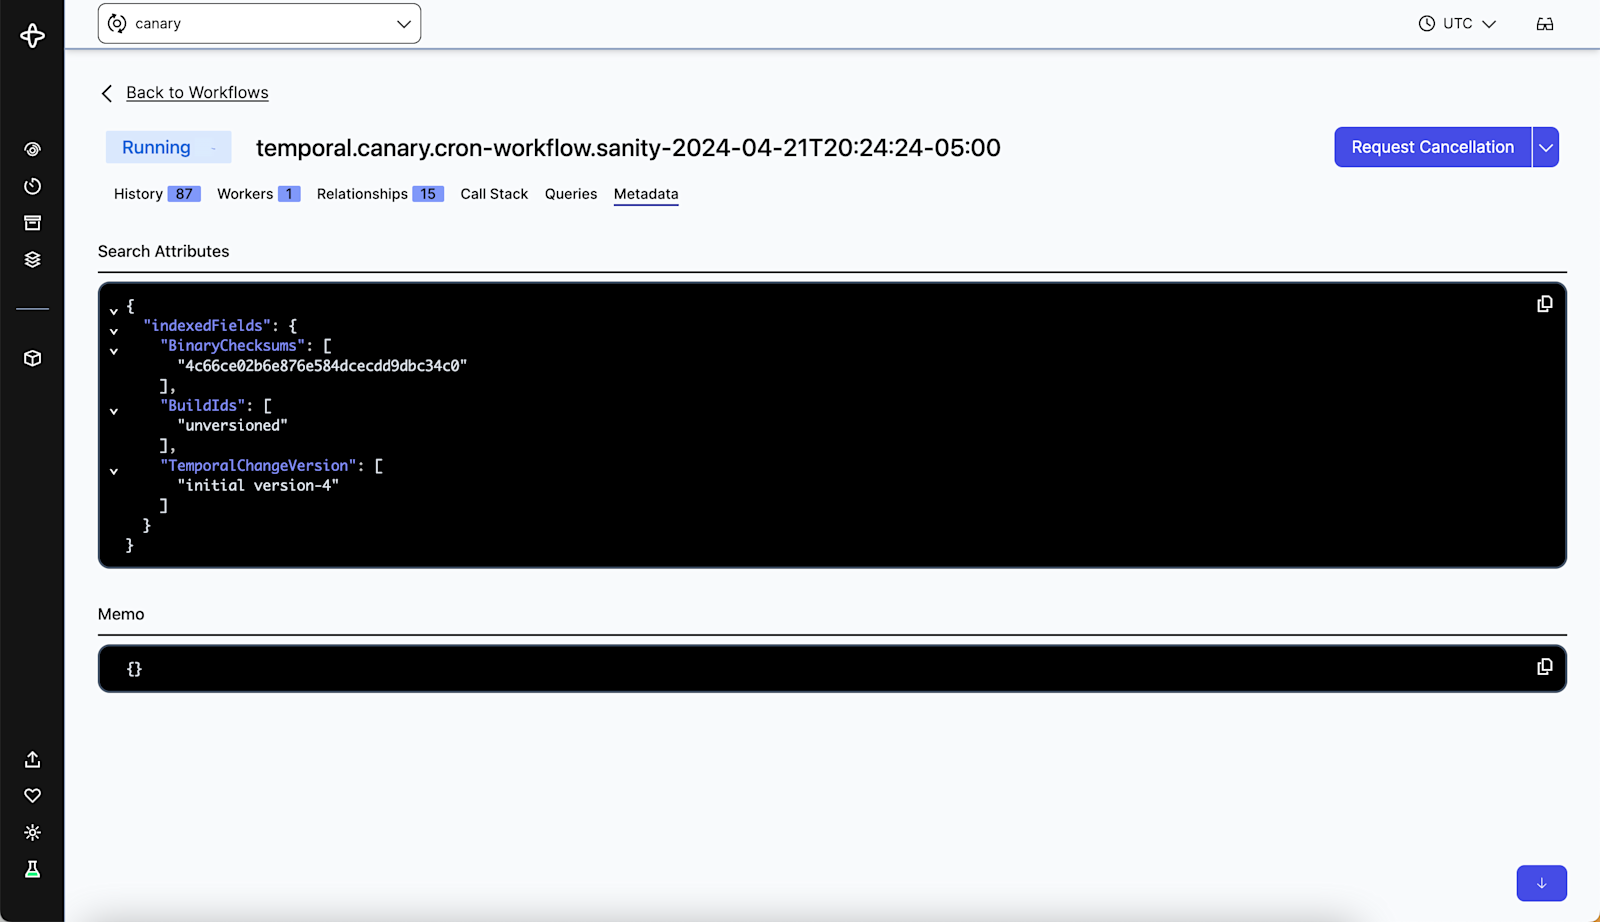This screenshot has height=922, width=1600.
Task: Collapse the TemporalChangeVersion array fold arrow
Action: coord(114,471)
